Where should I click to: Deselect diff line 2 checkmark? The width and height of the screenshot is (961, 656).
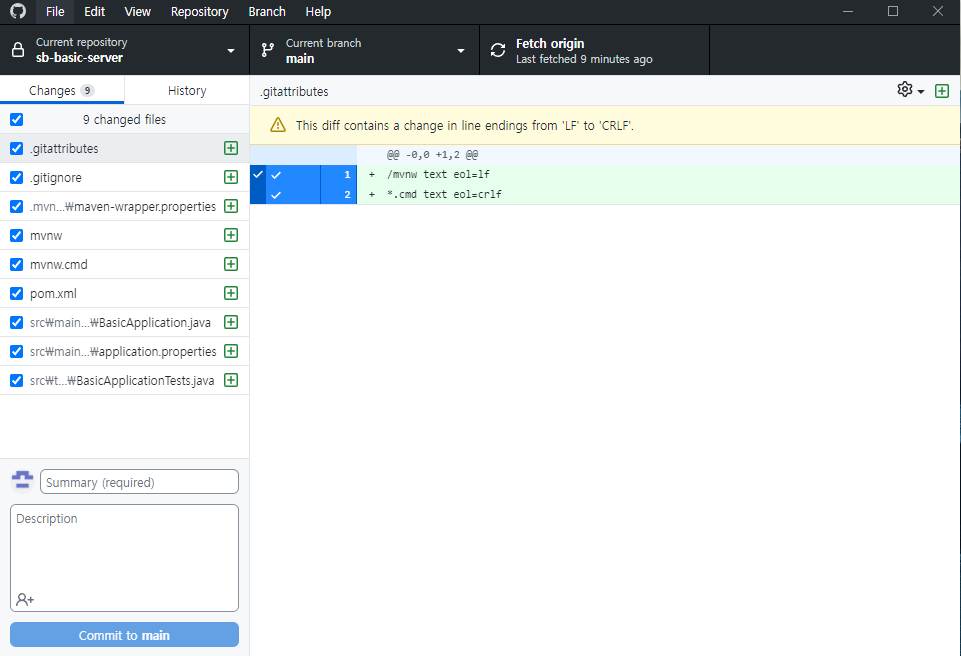(x=276, y=195)
